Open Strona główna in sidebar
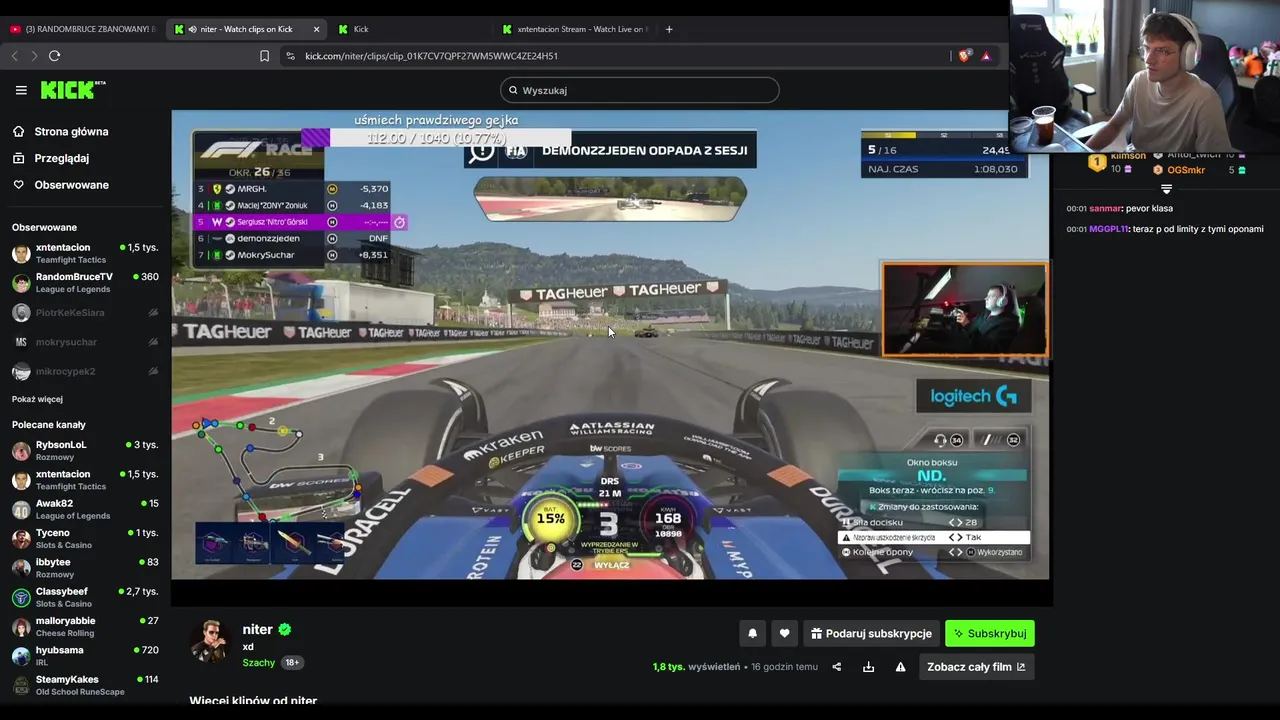This screenshot has height=720, width=1280. (x=71, y=131)
